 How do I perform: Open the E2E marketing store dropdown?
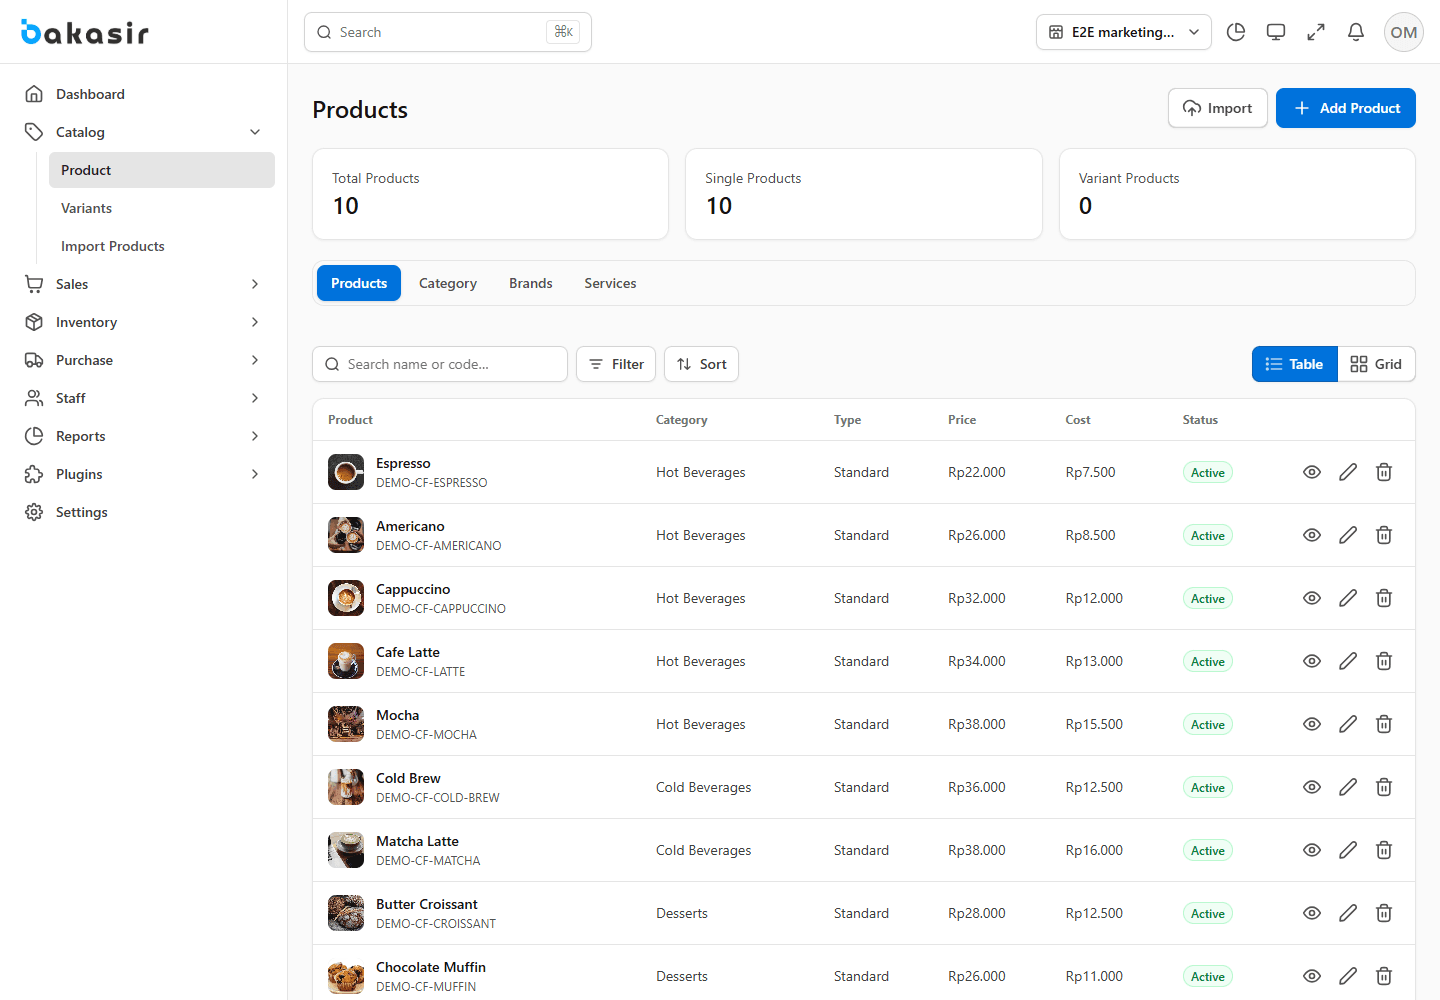[x=1124, y=32]
